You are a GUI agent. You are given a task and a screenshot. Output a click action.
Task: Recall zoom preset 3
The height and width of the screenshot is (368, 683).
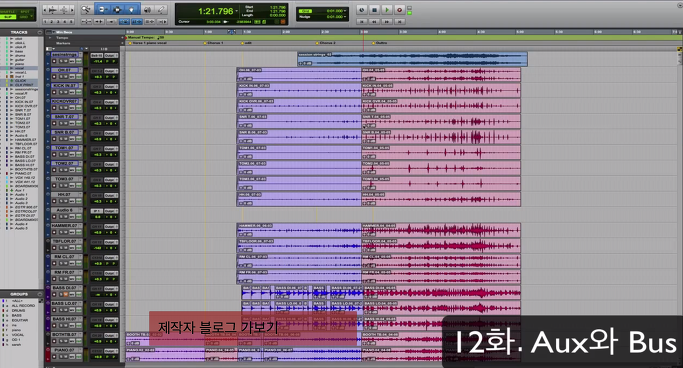point(59,21)
